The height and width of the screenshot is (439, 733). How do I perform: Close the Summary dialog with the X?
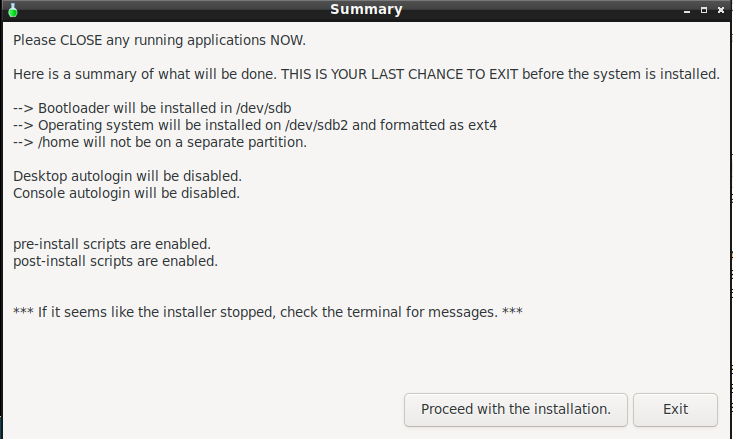[x=720, y=10]
